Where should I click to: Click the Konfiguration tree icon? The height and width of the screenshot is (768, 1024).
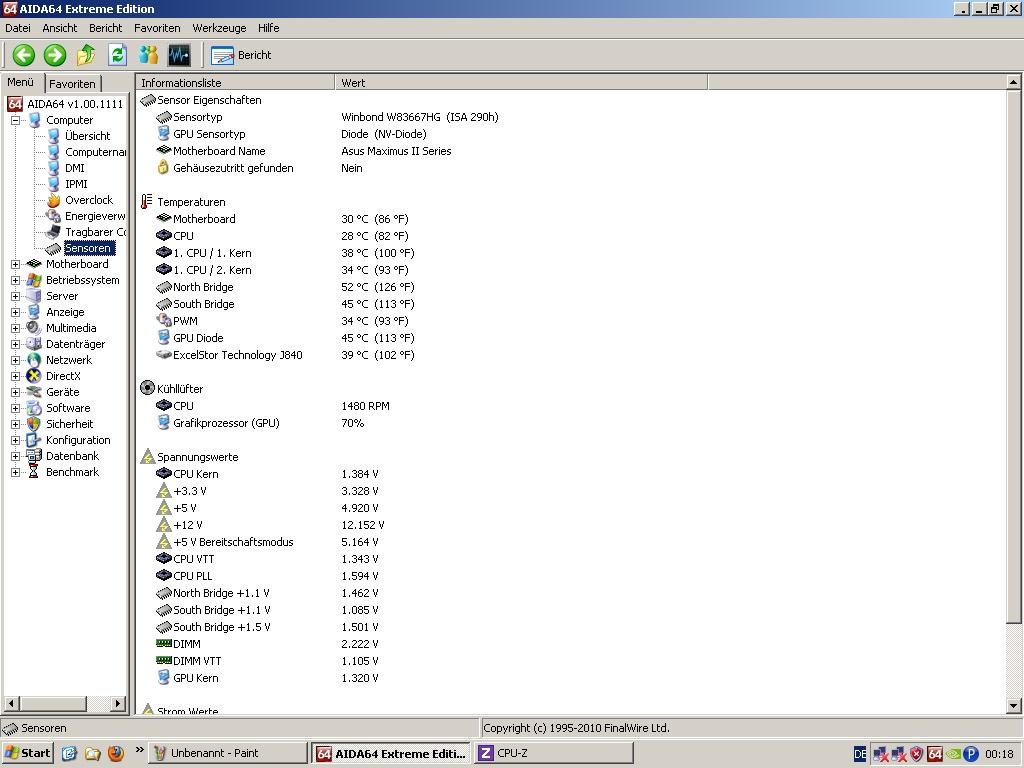pos(34,440)
